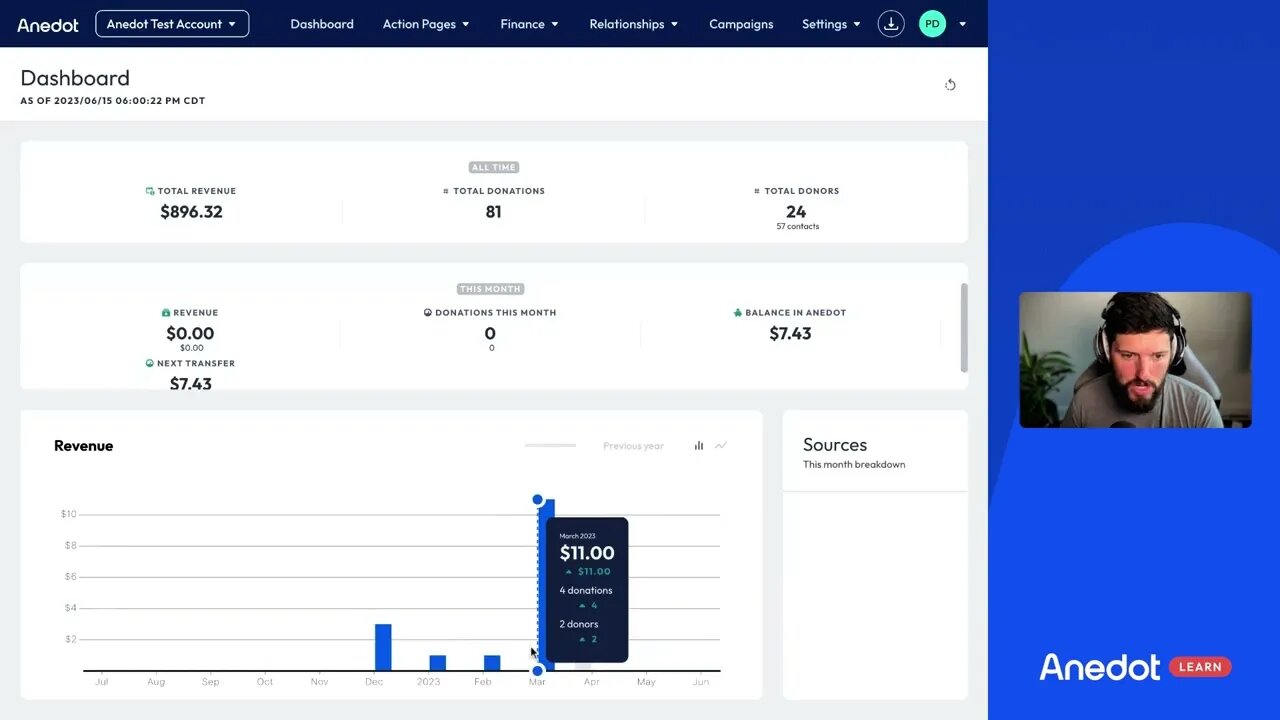
Task: Click the Balance in Anedot icon
Action: point(738,313)
